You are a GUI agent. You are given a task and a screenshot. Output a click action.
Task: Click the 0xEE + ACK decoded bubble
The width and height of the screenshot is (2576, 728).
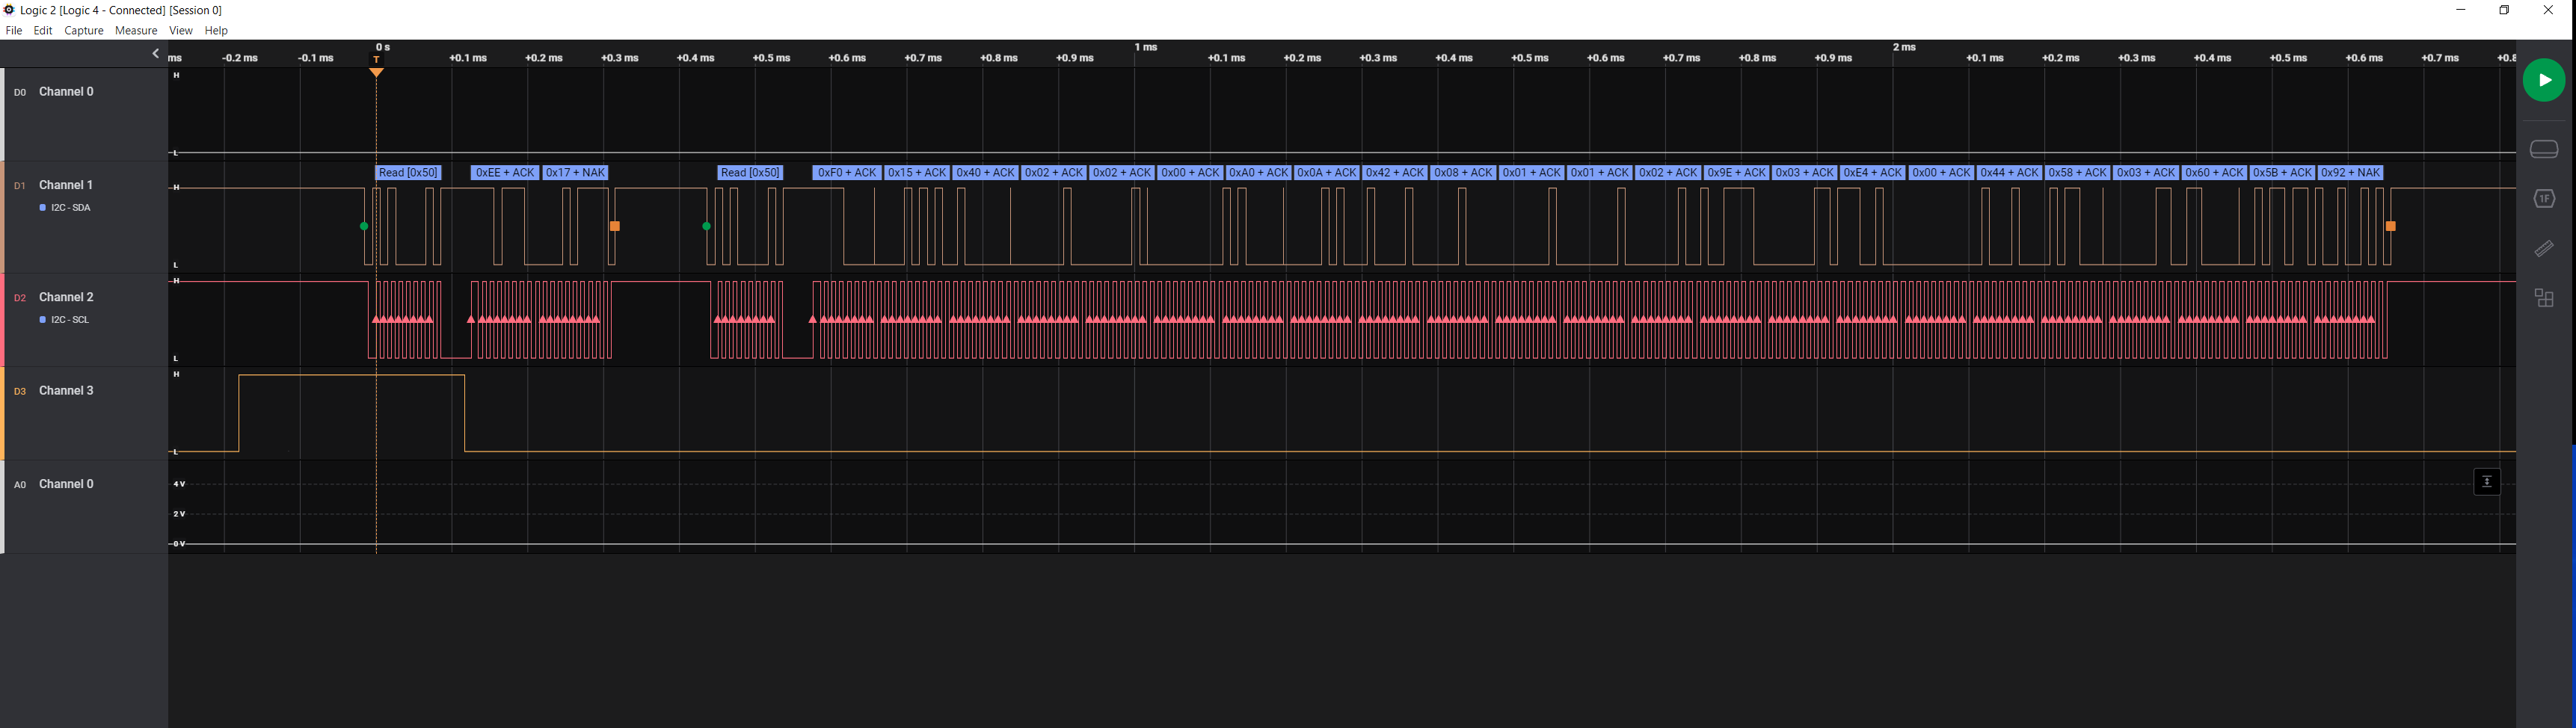505,173
